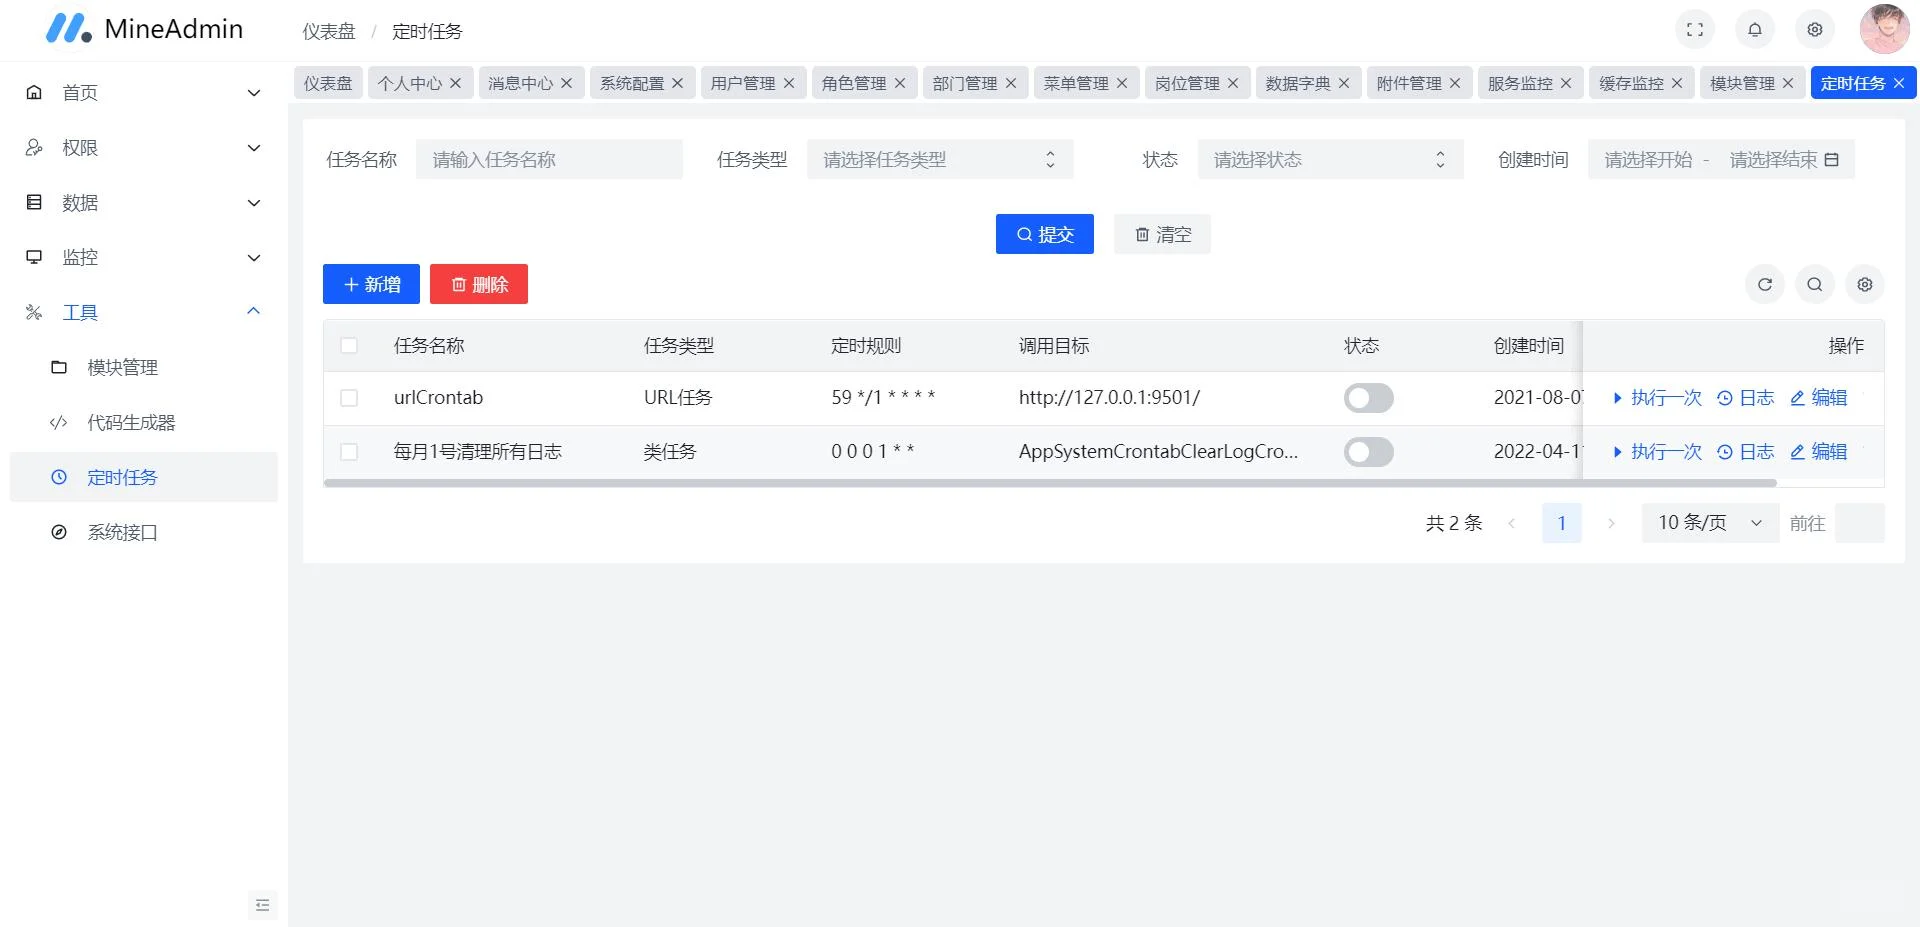Select 代码生成器 in the sidebar
Image resolution: width=1920 pixels, height=927 pixels.
point(131,422)
